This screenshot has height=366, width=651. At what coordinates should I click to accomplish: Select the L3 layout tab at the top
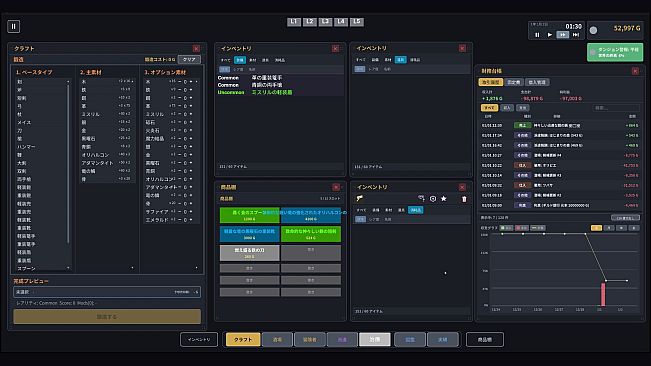click(x=325, y=22)
